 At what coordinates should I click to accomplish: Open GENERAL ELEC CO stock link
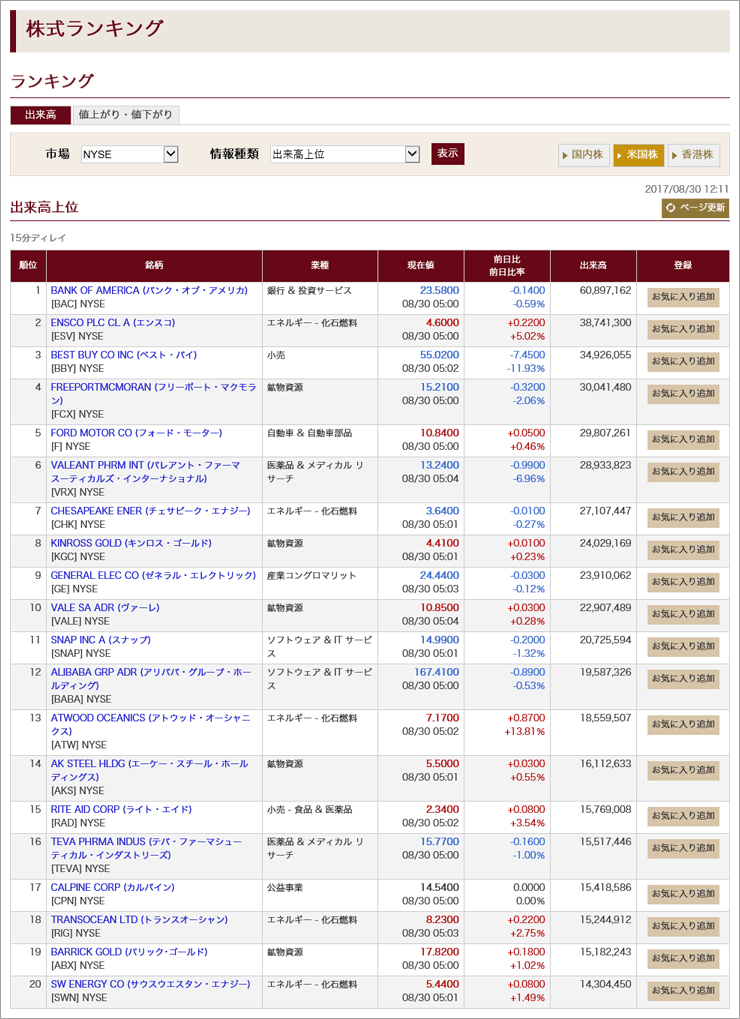[x=153, y=575]
